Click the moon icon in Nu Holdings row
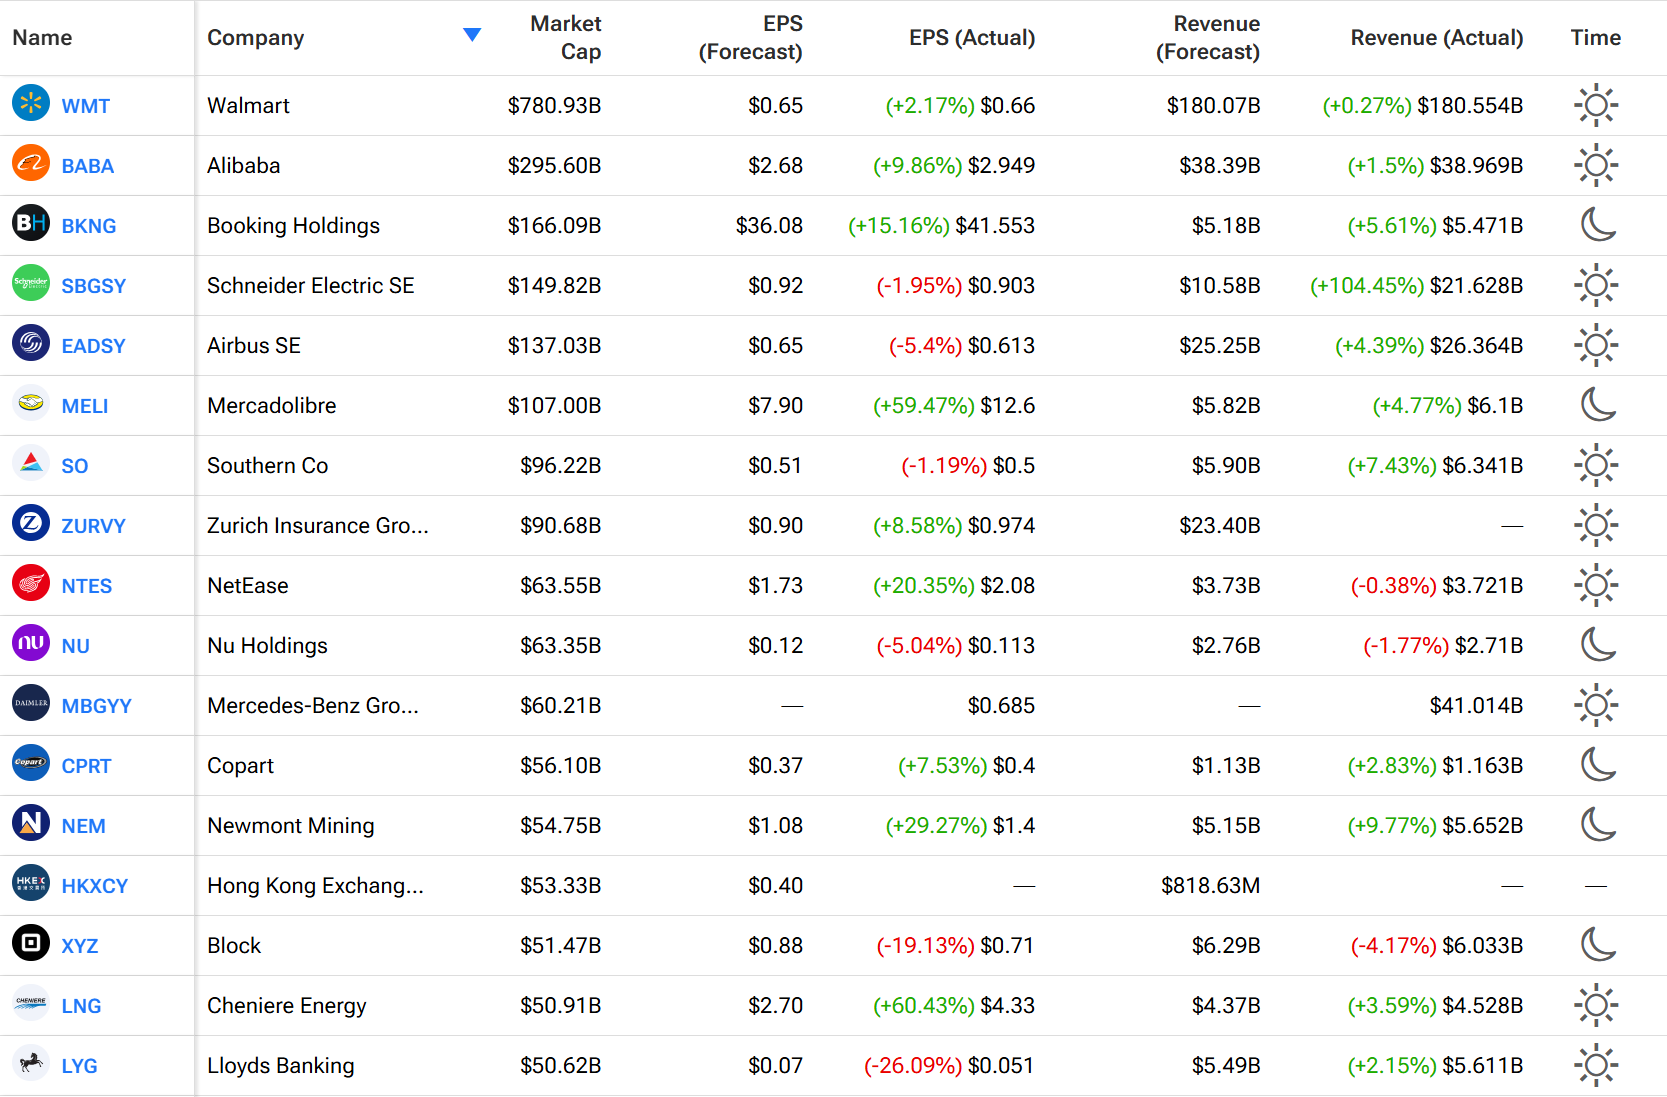The image size is (1667, 1097). (x=1598, y=644)
